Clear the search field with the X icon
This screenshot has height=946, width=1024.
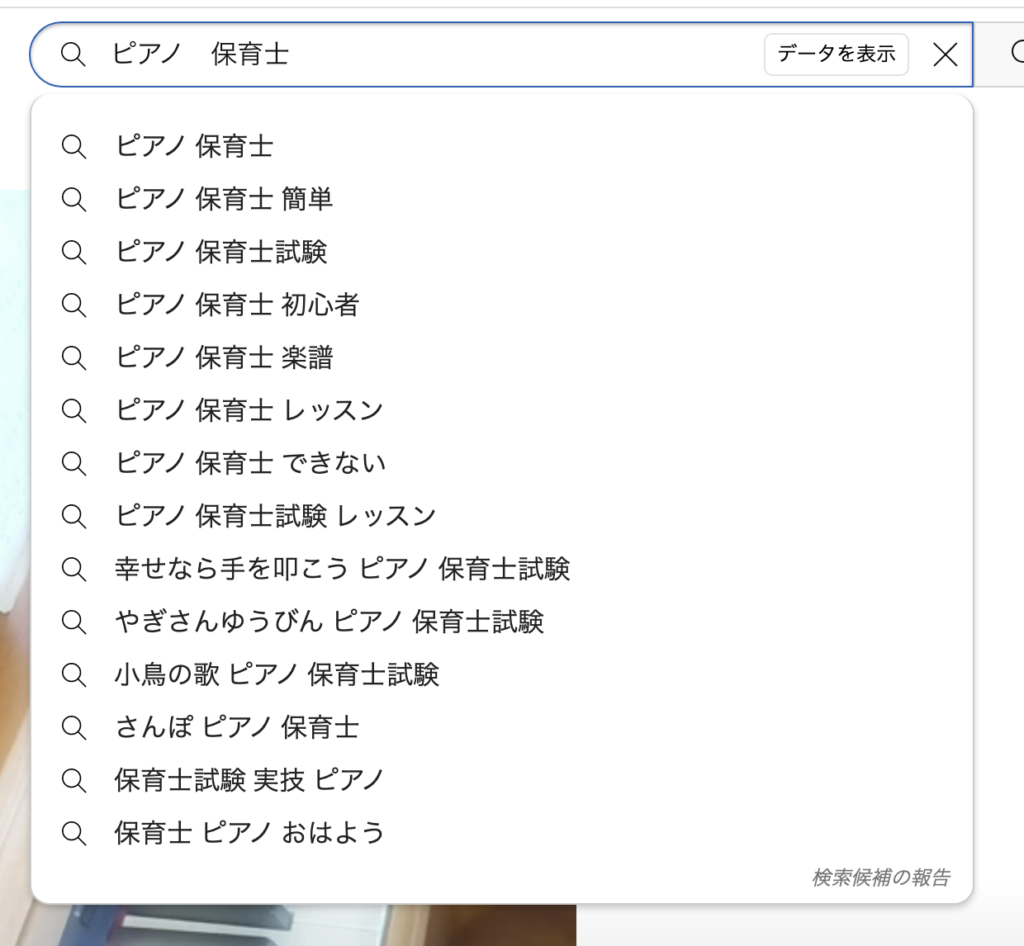pos(945,54)
